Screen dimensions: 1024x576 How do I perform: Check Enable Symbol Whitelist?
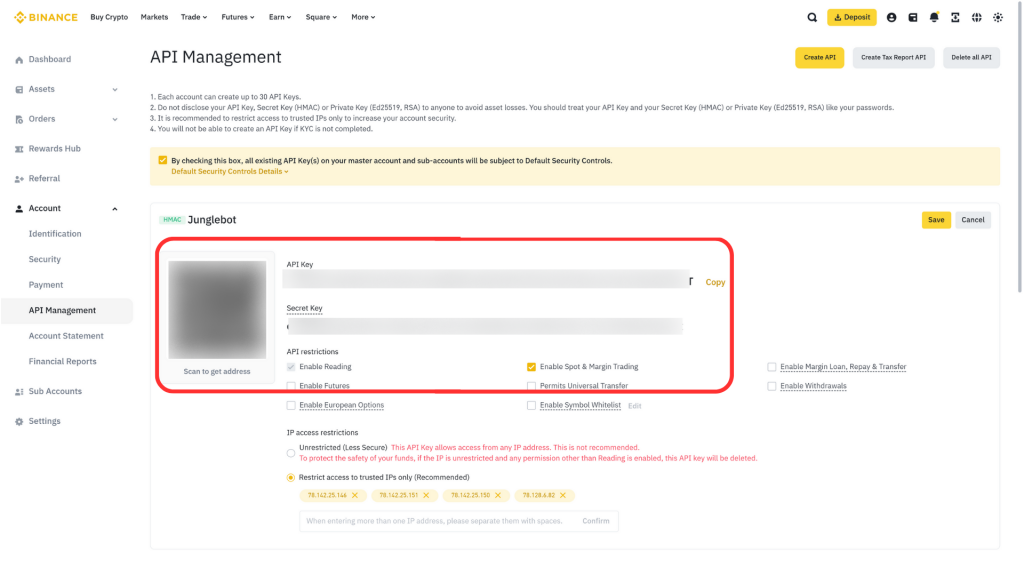point(531,406)
